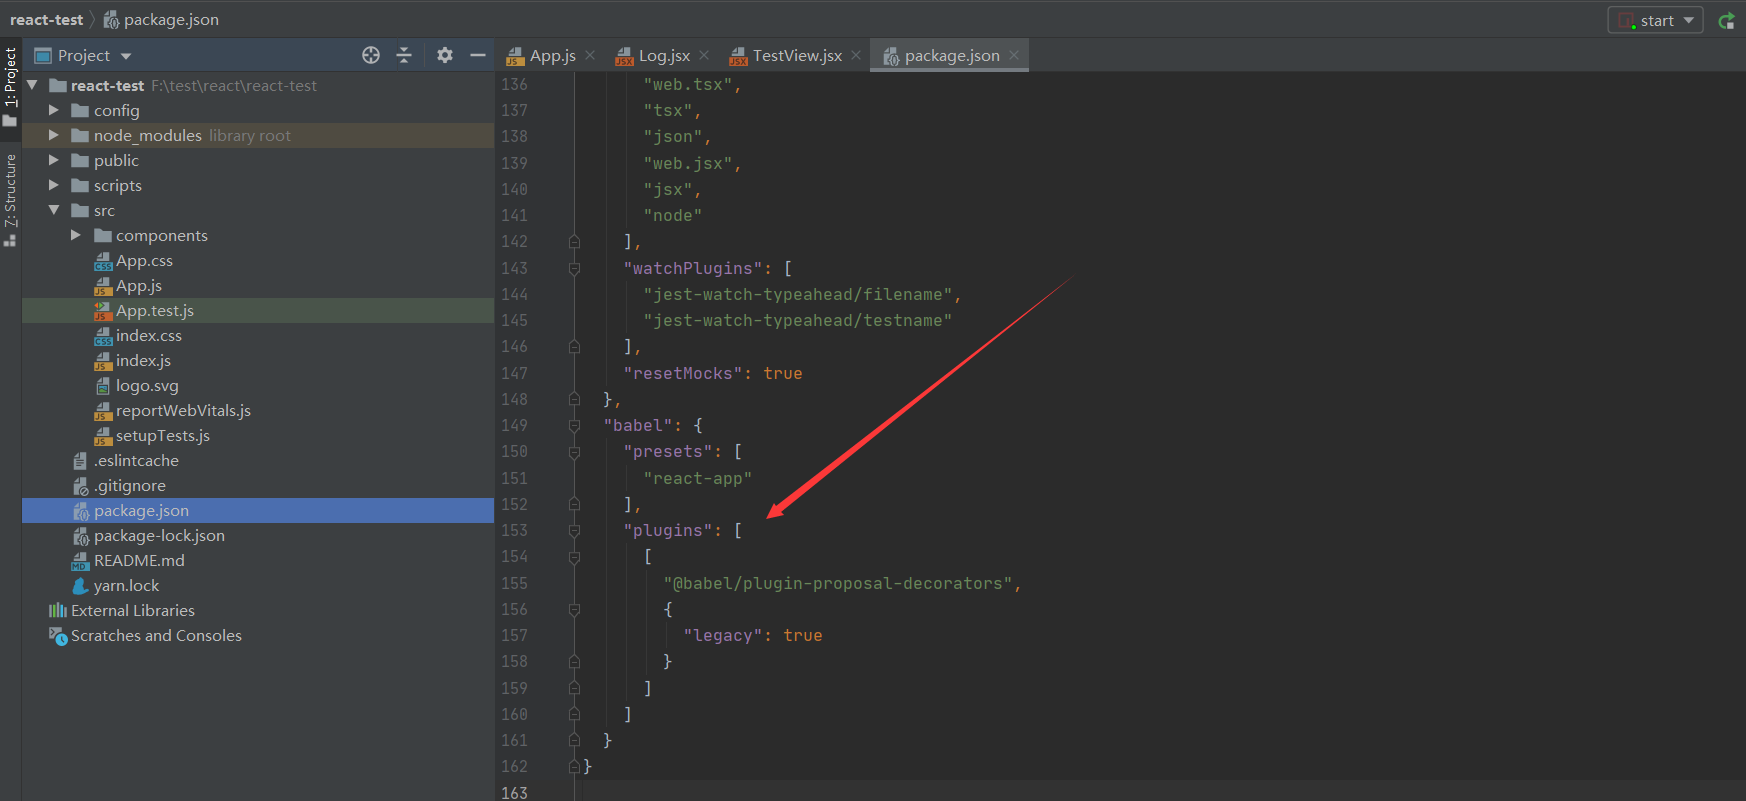This screenshot has height=801, width=1746.
Task: Select App.js file in project tree
Action: click(x=138, y=285)
